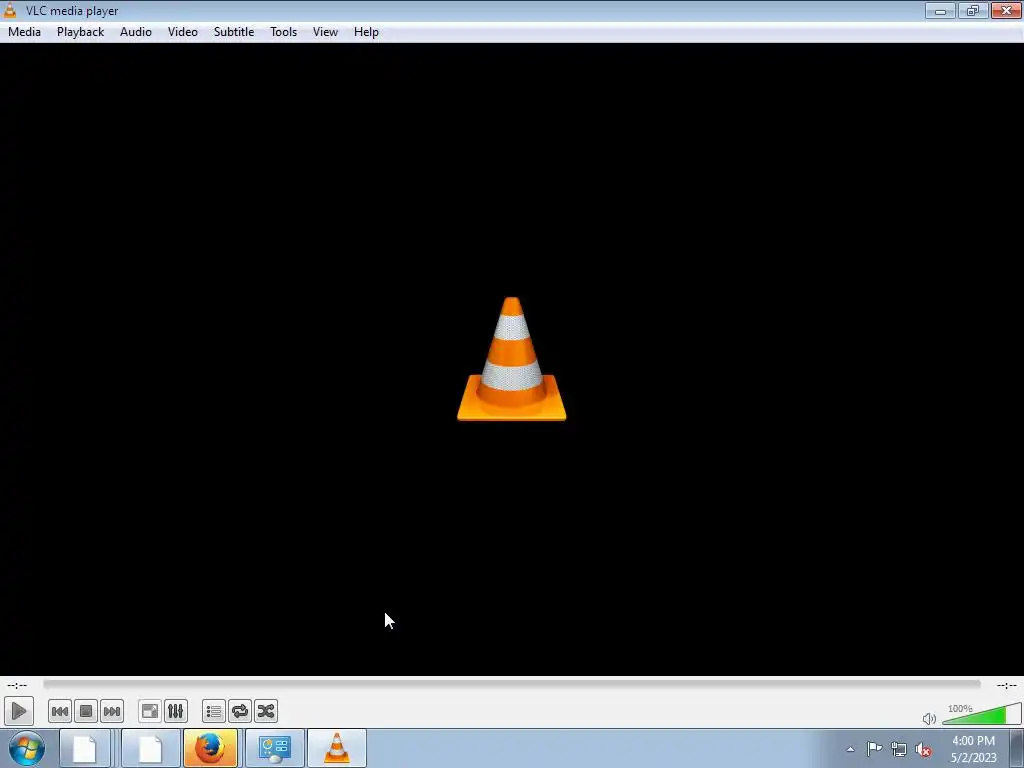Open the Tools menu
Viewport: 1024px width, 768px height.
(x=283, y=32)
